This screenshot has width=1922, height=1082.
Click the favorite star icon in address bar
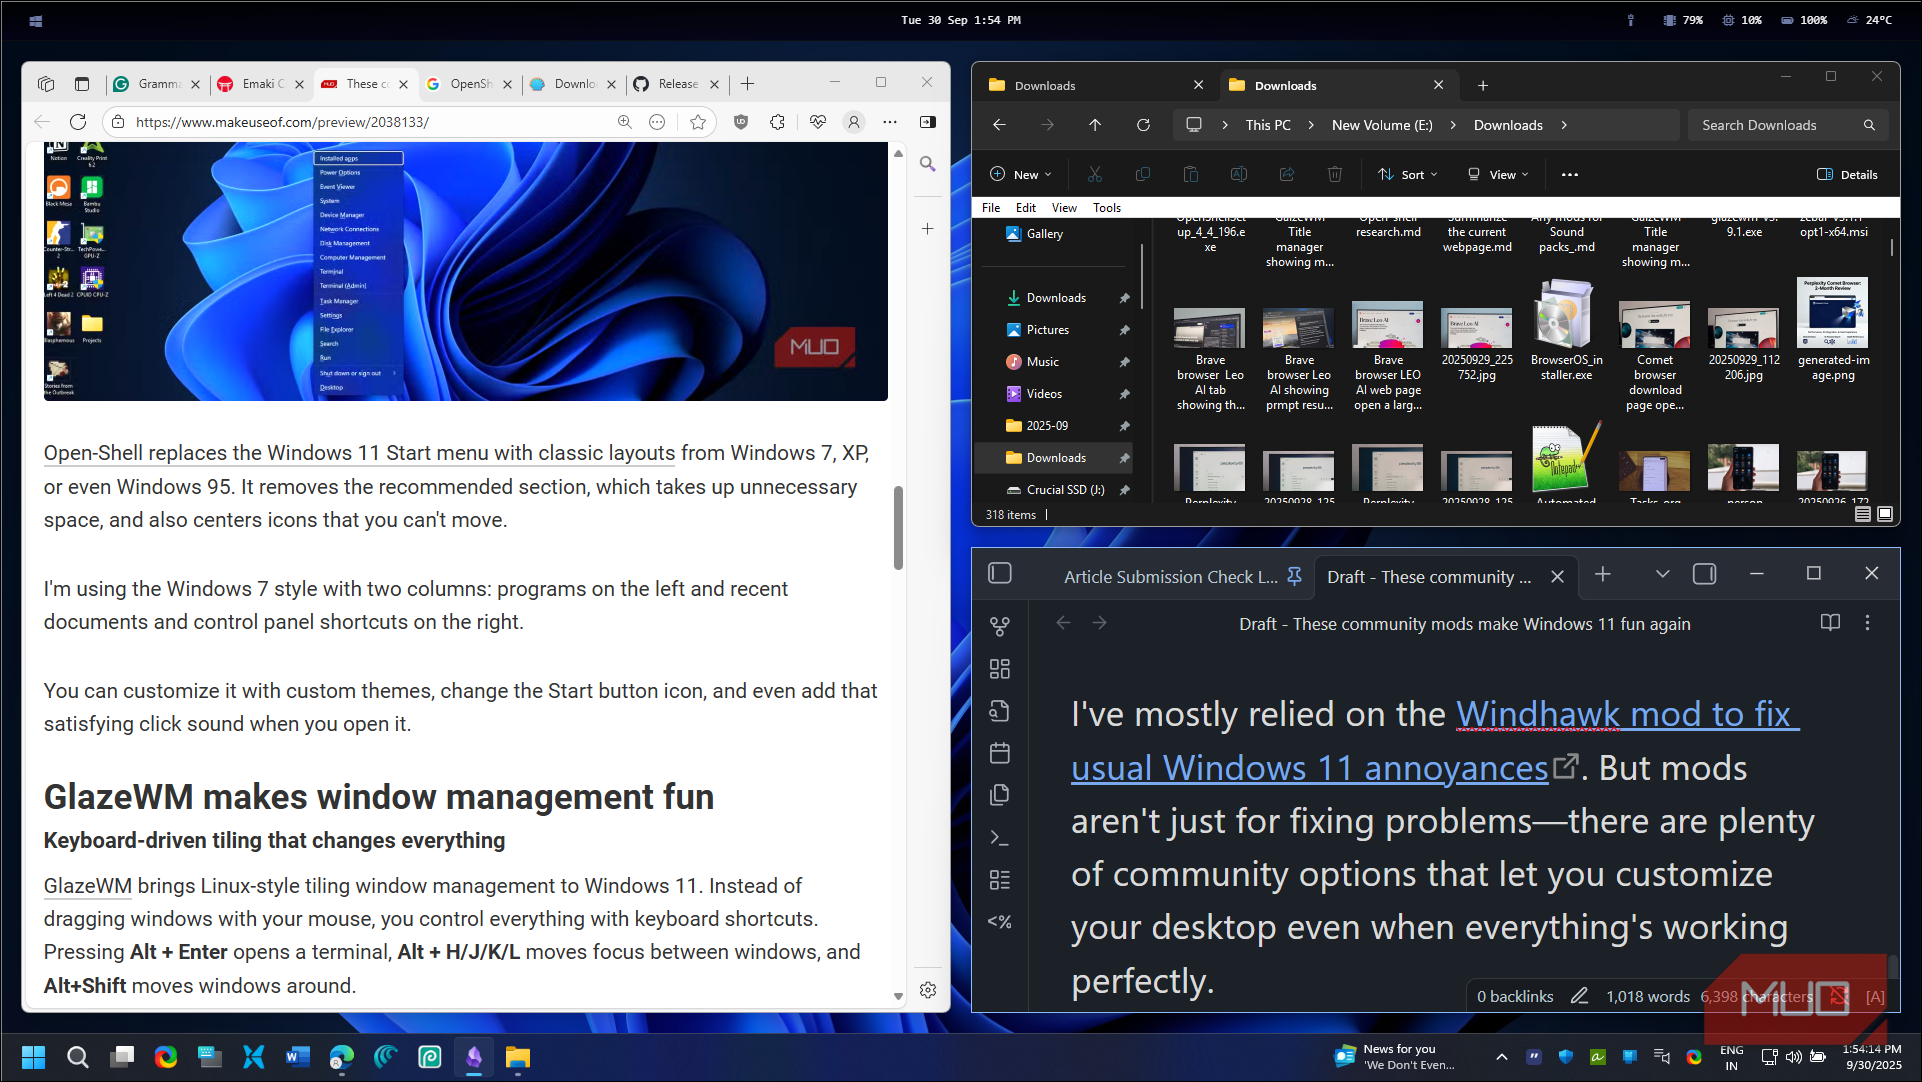coord(698,122)
